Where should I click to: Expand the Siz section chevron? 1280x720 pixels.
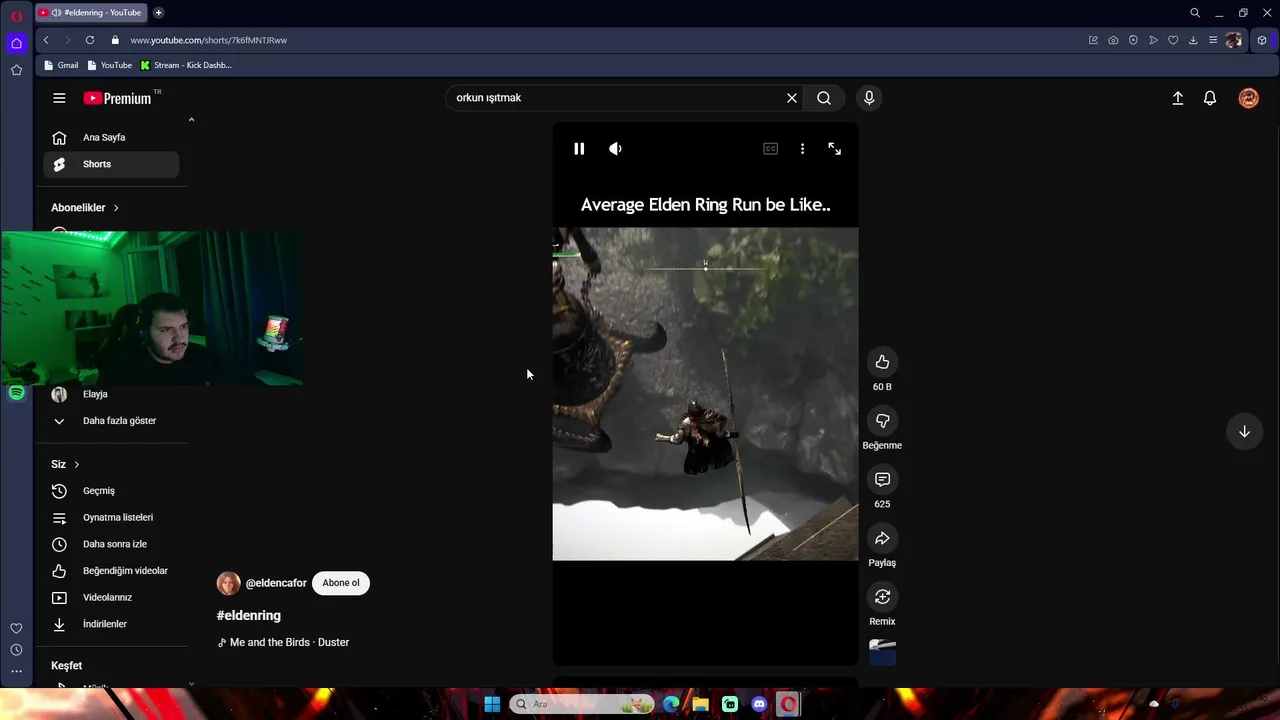point(76,465)
